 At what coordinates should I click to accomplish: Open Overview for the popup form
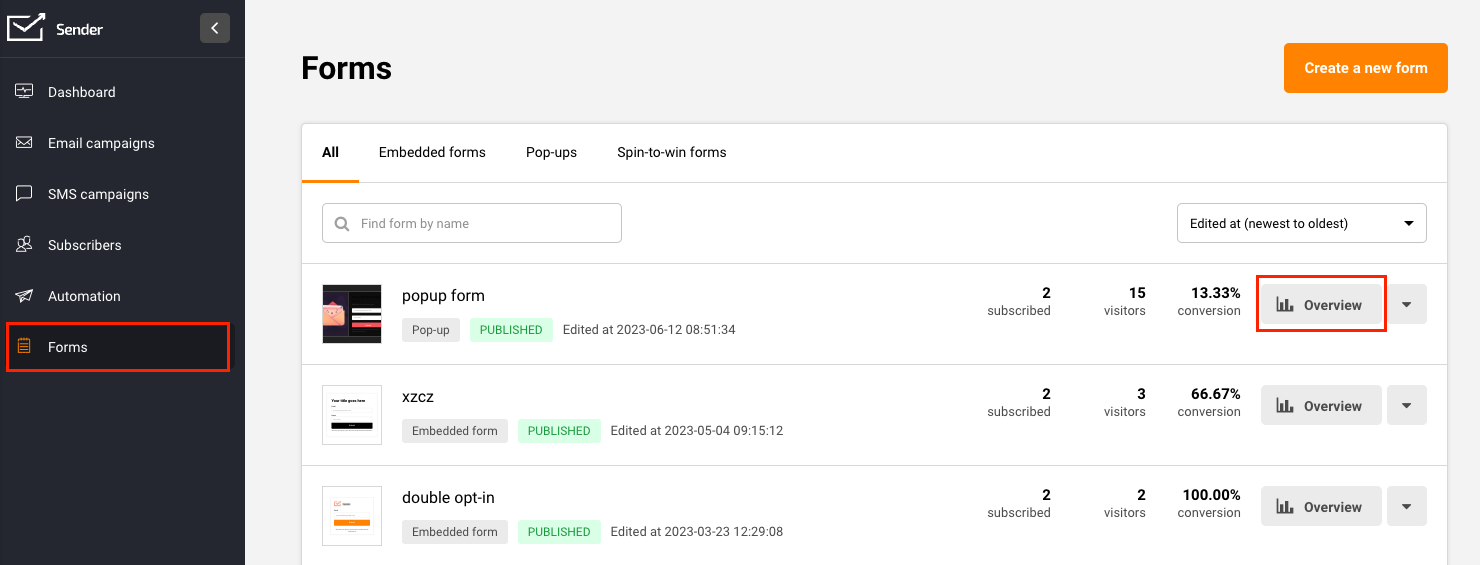coord(1320,305)
